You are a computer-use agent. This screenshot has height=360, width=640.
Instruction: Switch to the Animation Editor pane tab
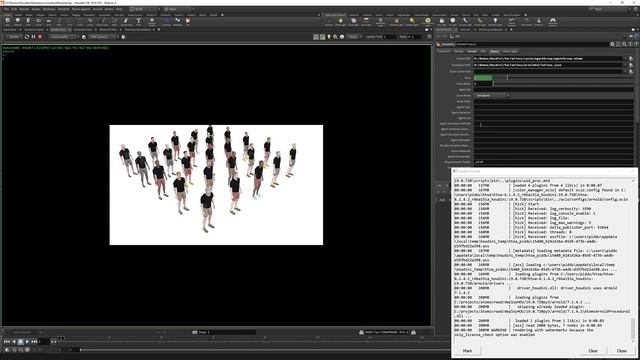click(34, 29)
